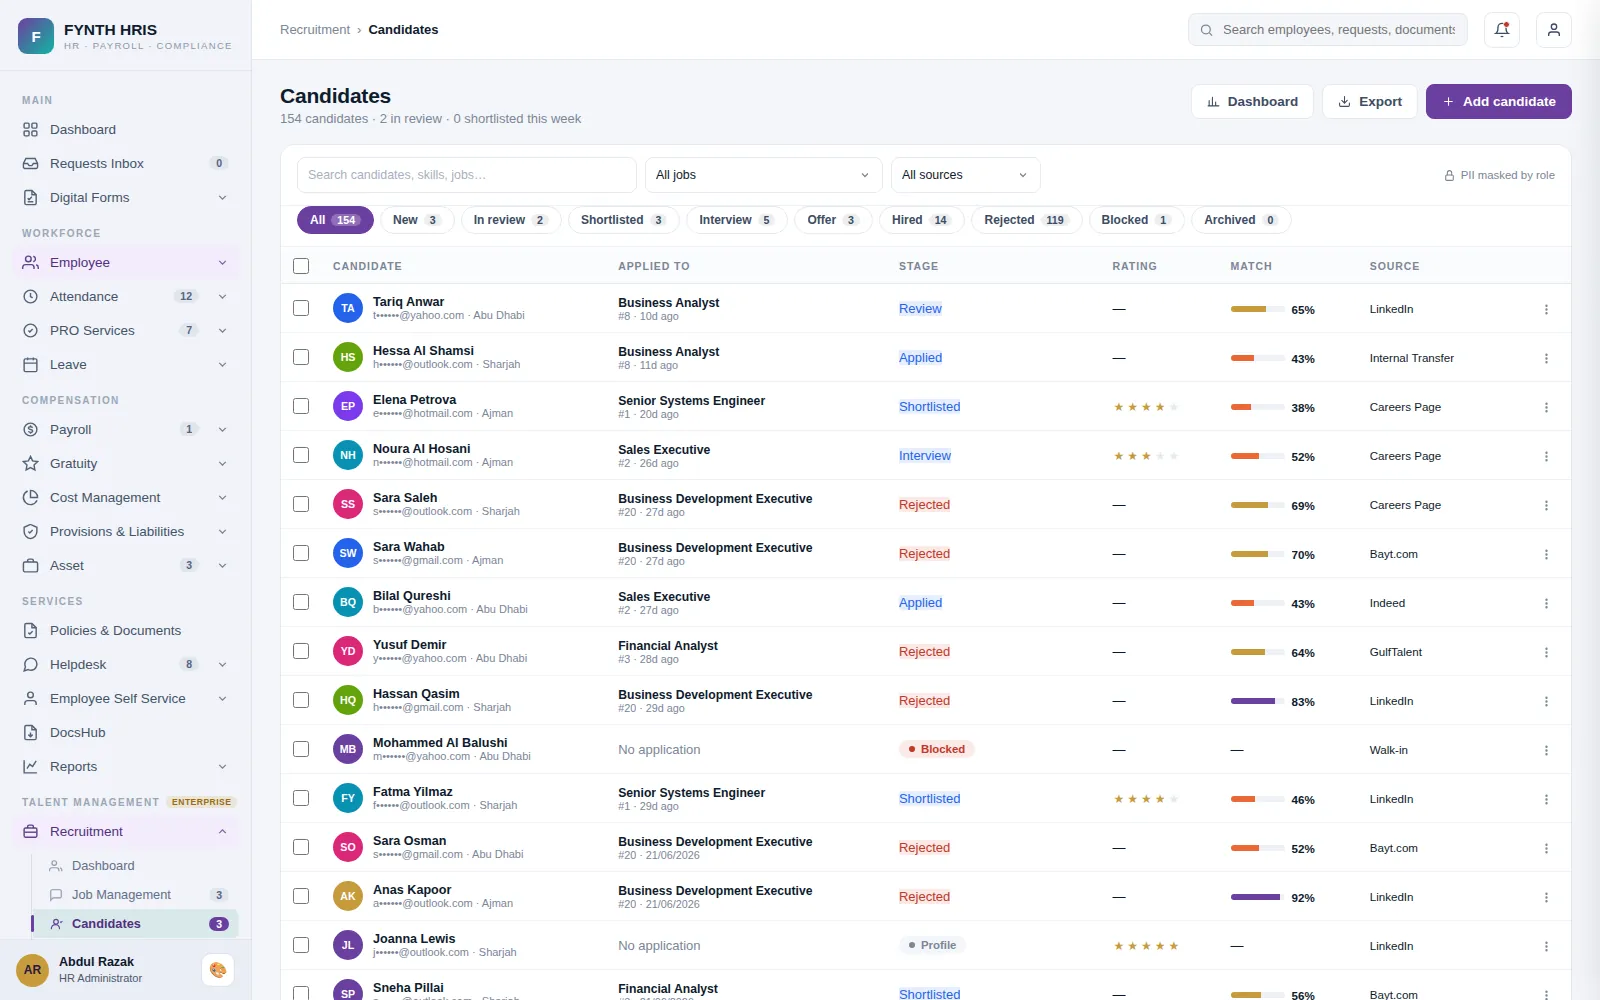
Task: Click the FYNTH HRIS logo icon
Action: point(36,36)
